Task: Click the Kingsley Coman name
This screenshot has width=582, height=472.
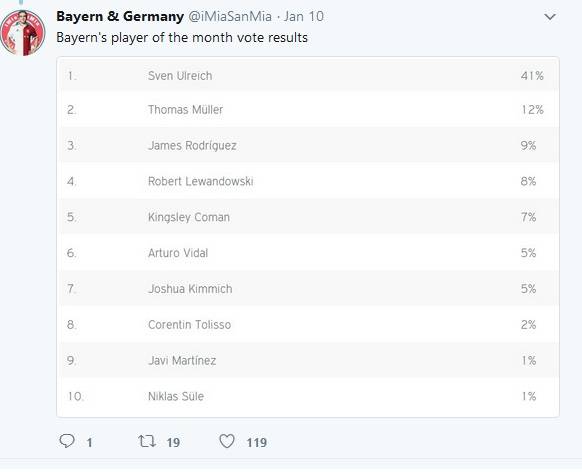Action: click(189, 217)
